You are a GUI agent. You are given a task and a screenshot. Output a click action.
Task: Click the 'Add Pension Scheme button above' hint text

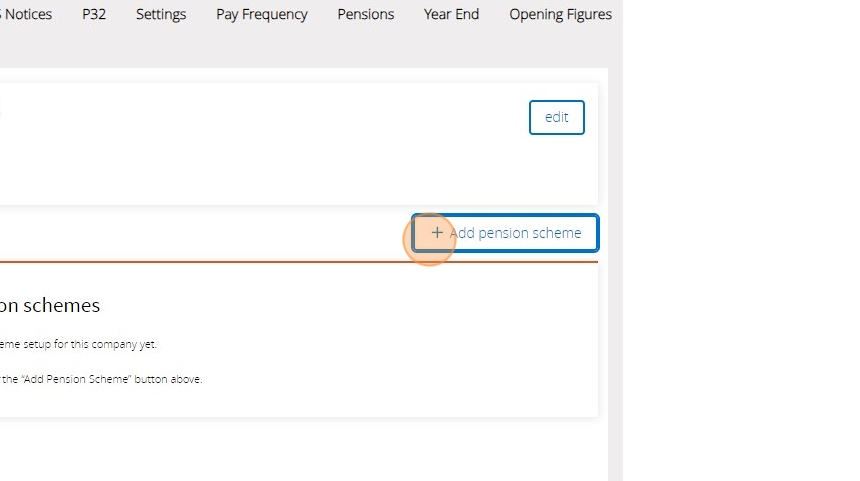tap(100, 379)
